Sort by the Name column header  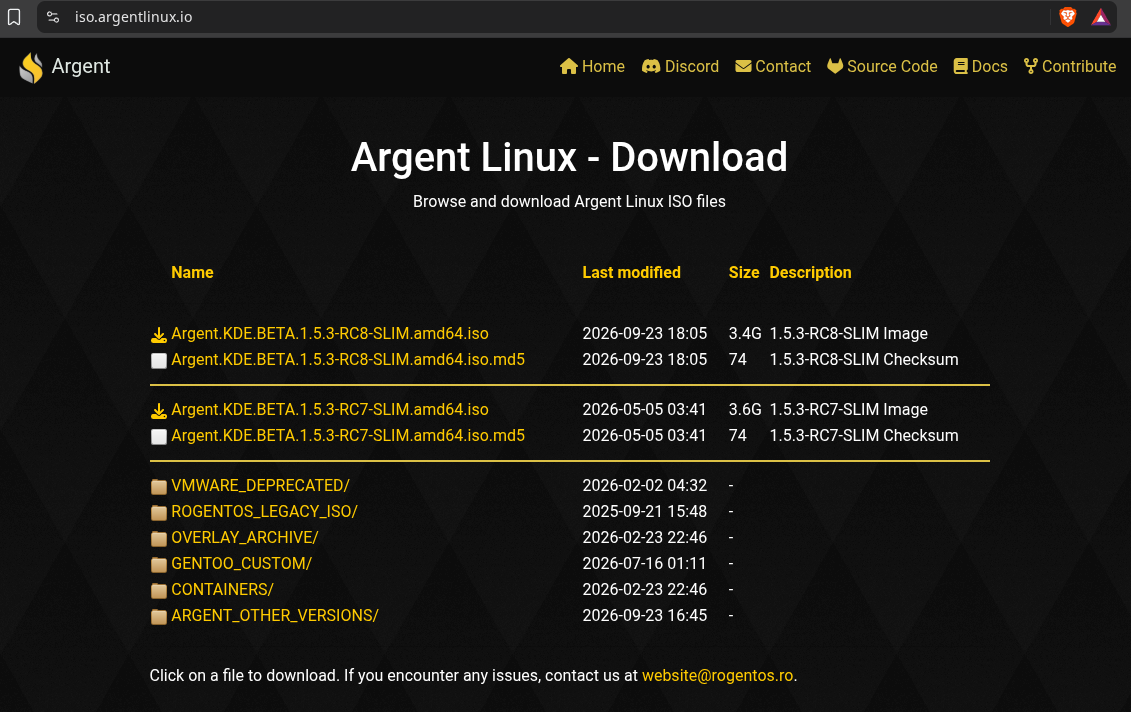coord(192,272)
